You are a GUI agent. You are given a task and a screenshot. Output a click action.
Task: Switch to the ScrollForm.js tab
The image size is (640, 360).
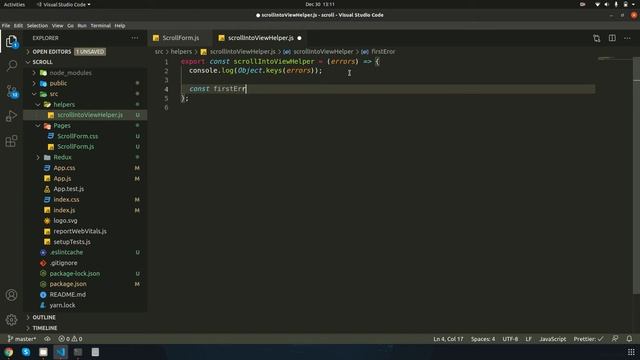(180, 38)
